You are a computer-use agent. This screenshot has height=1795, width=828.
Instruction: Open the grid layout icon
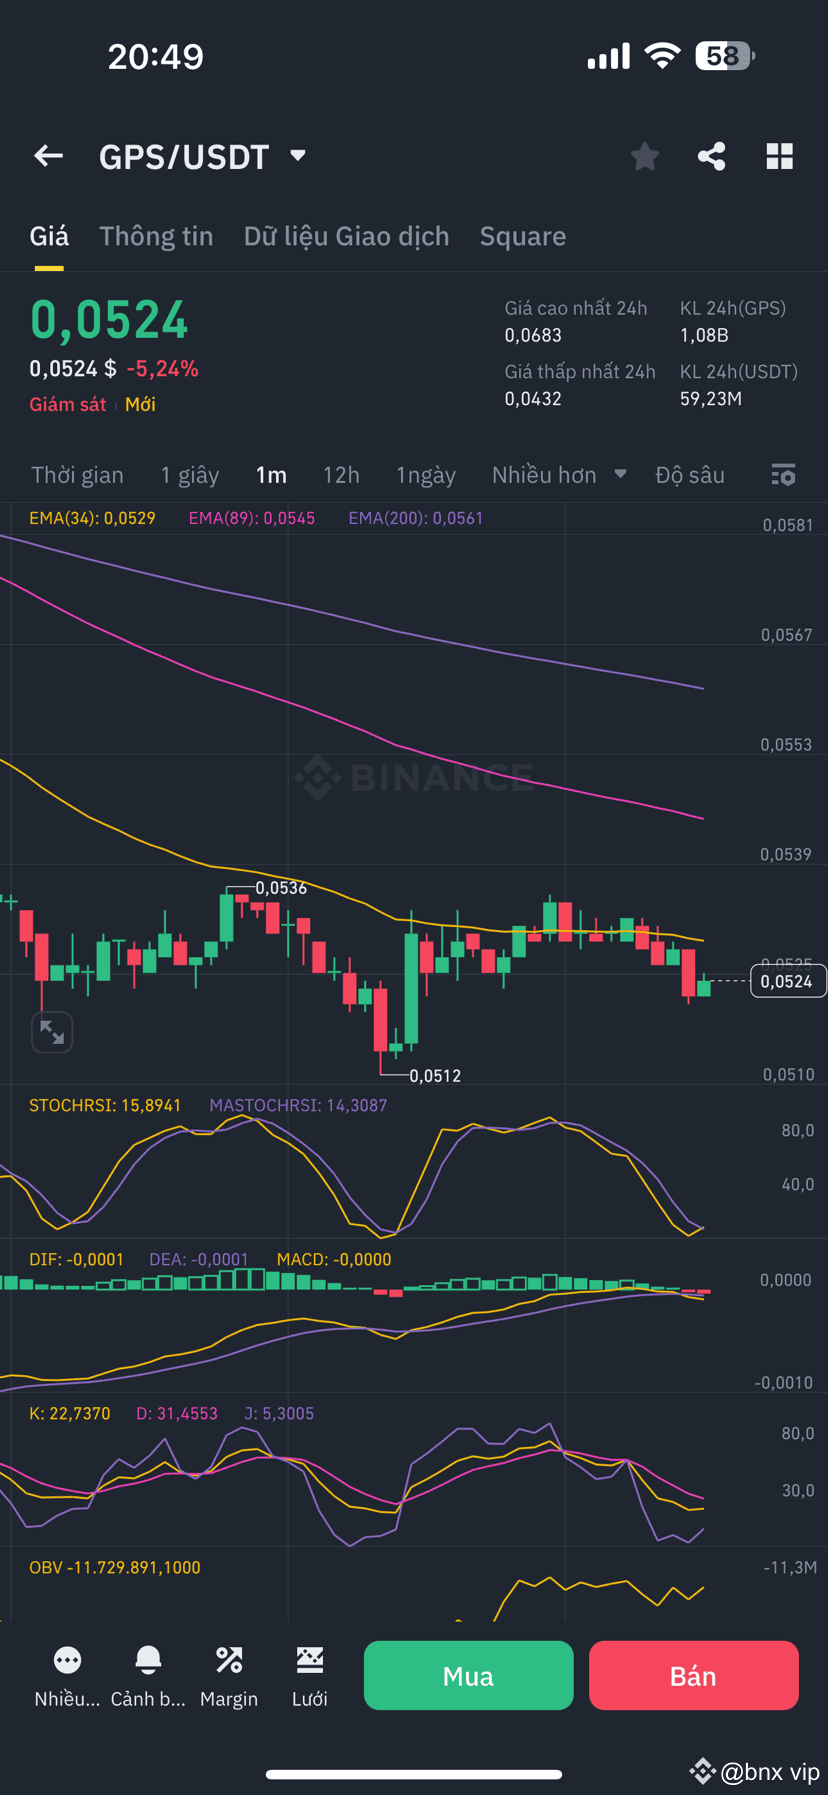[780, 156]
